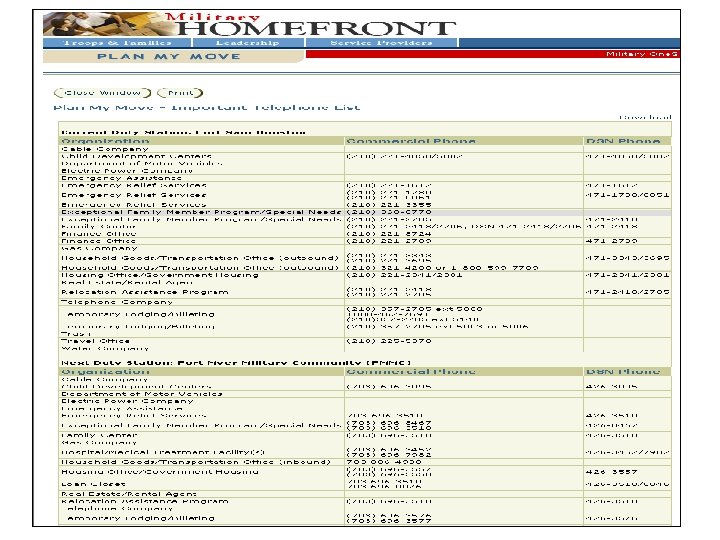Click the Download link above the table
The width and height of the screenshot is (720, 540).
(x=645, y=118)
